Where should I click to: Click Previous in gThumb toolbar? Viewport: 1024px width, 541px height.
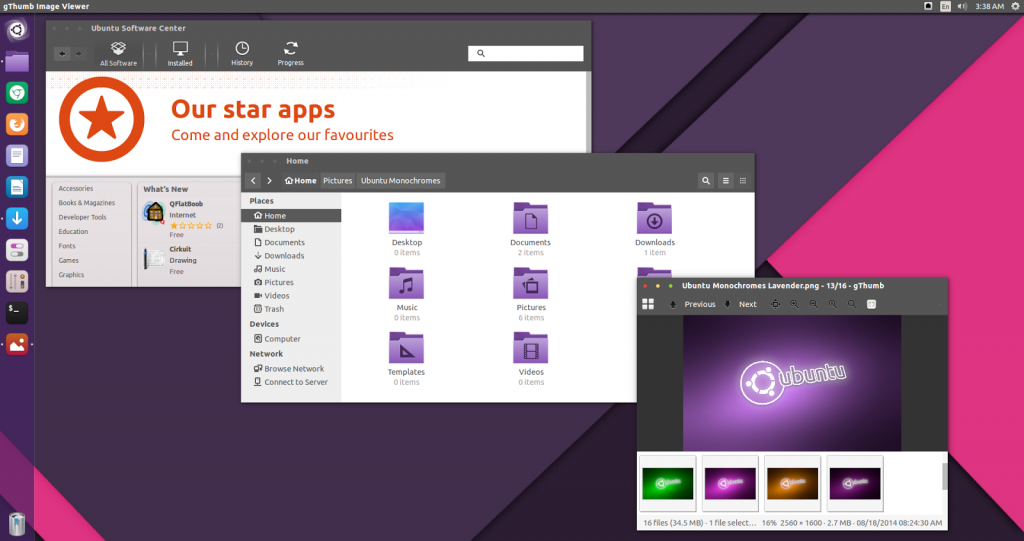tap(693, 304)
